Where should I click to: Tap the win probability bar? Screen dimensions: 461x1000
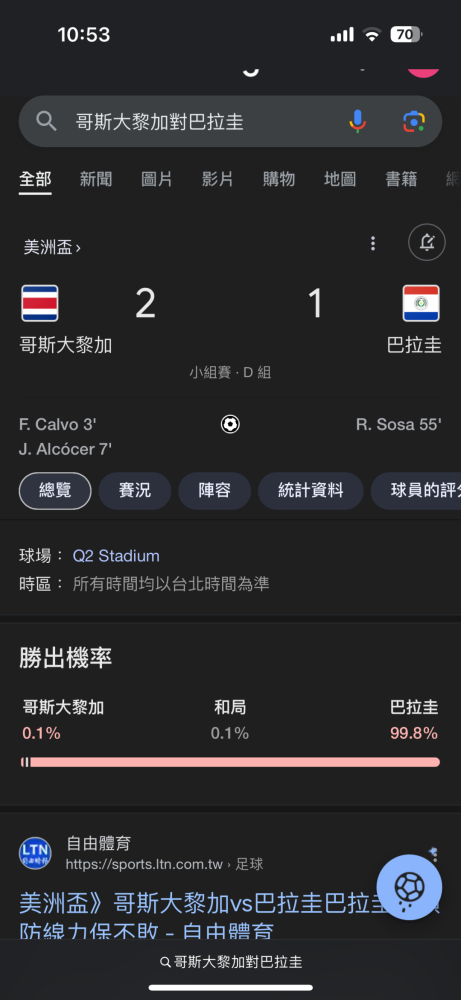click(230, 762)
